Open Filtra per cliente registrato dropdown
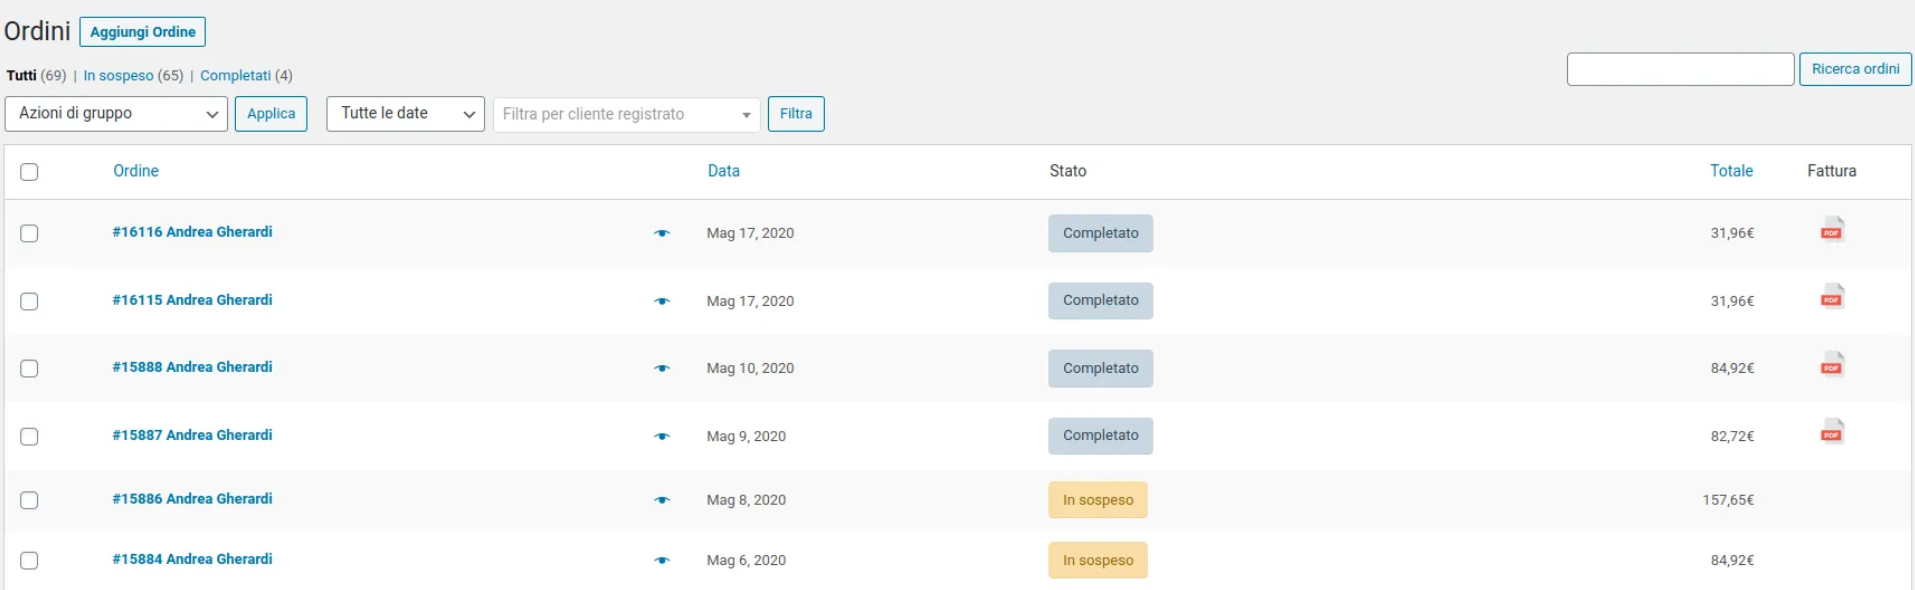The width and height of the screenshot is (1915, 590). [x=626, y=114]
